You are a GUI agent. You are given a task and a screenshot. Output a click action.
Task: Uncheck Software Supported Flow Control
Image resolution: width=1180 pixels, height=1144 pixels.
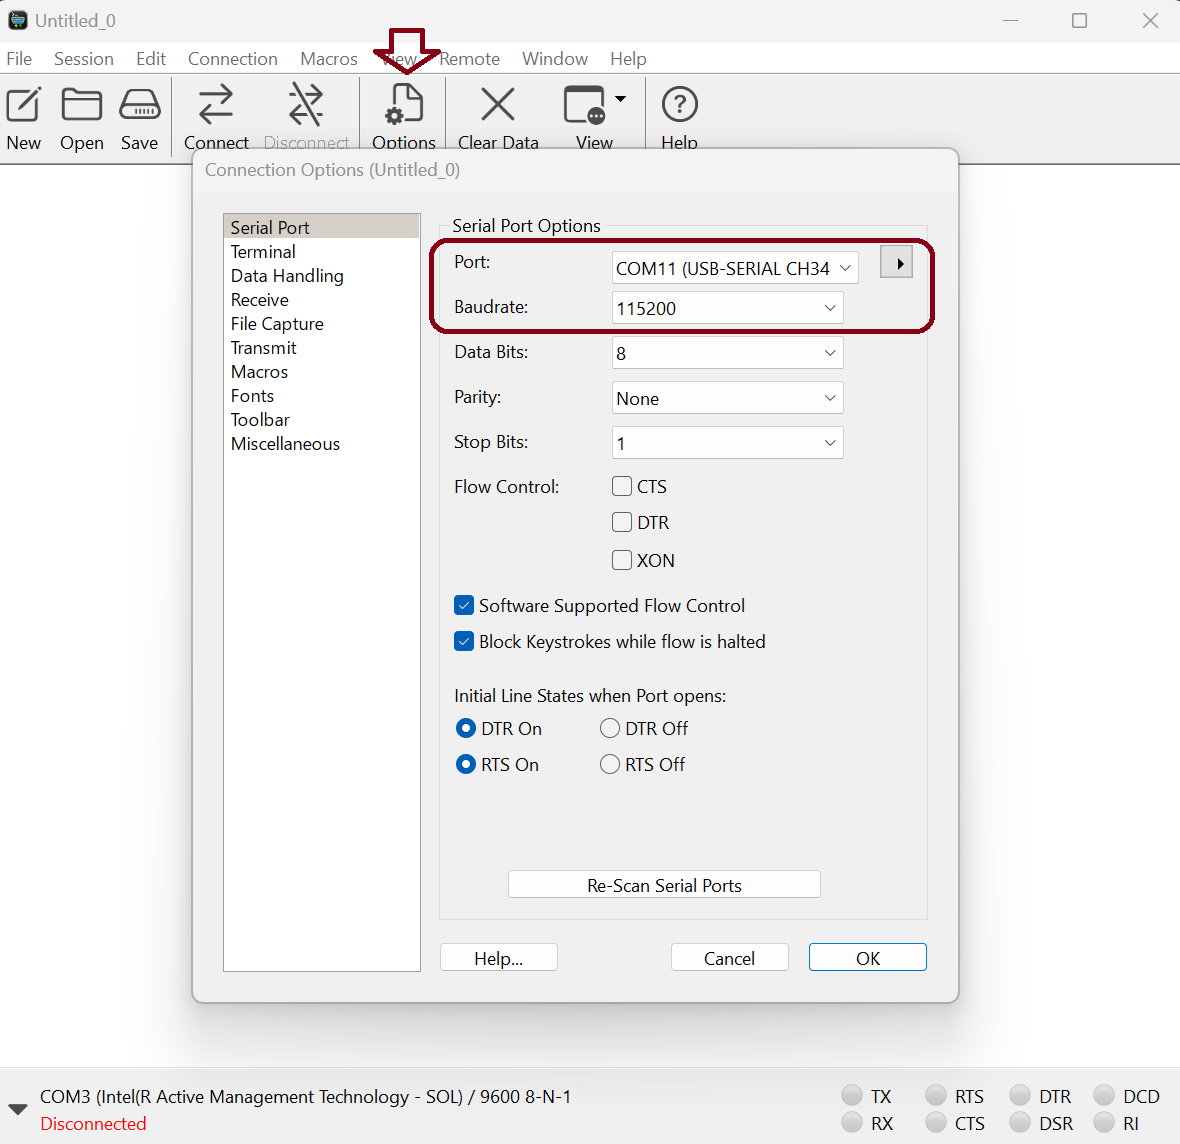pyautogui.click(x=464, y=605)
